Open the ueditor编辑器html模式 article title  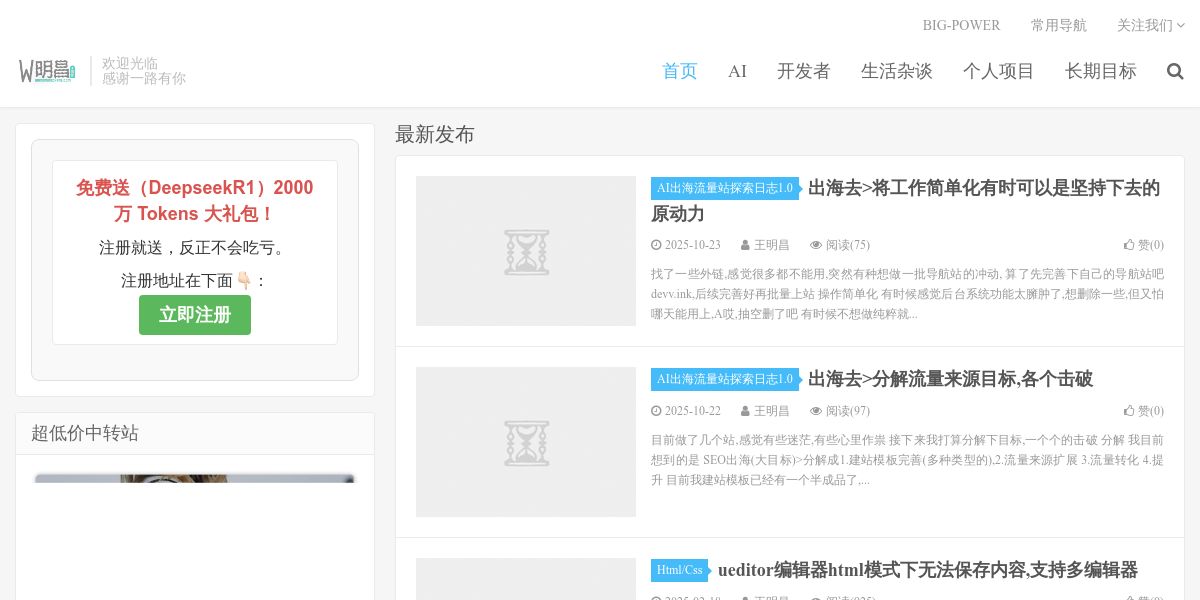tap(928, 570)
